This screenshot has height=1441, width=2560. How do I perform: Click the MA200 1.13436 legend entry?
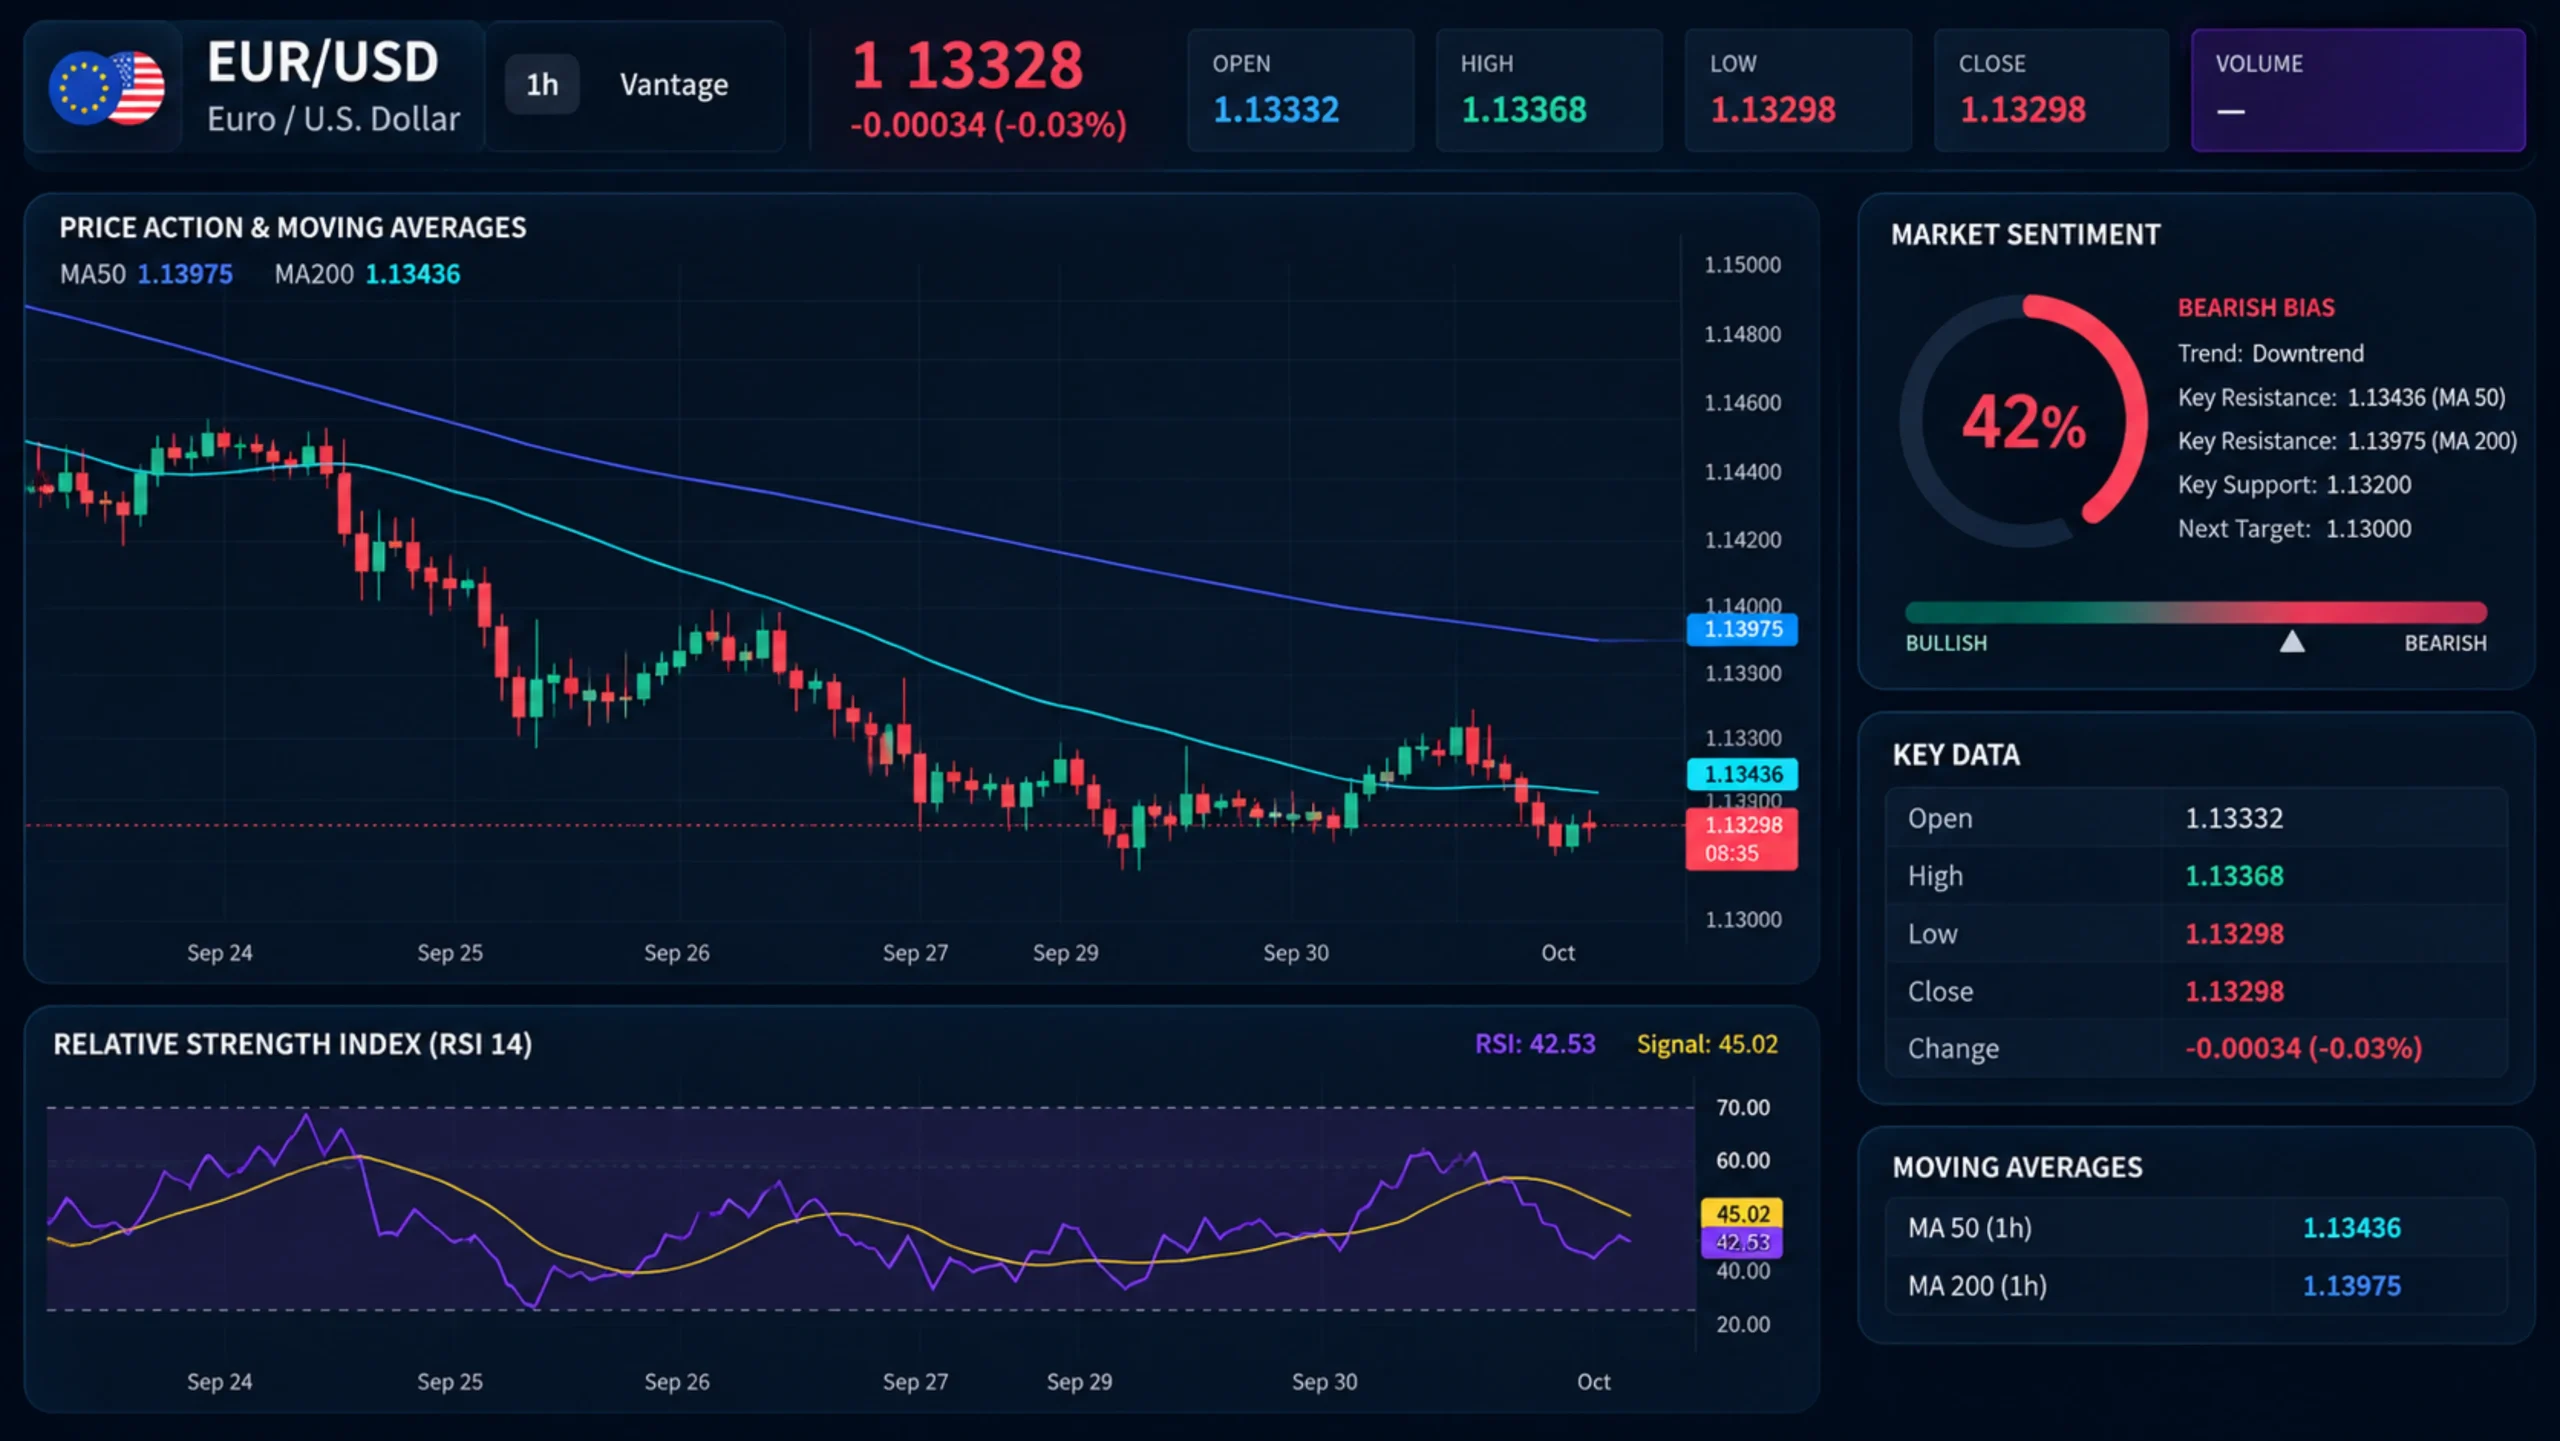click(367, 274)
